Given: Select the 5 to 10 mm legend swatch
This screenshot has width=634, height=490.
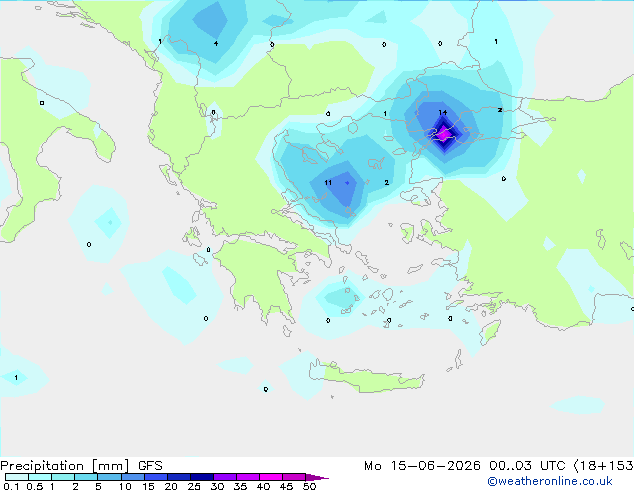Looking at the screenshot, I should [109, 477].
